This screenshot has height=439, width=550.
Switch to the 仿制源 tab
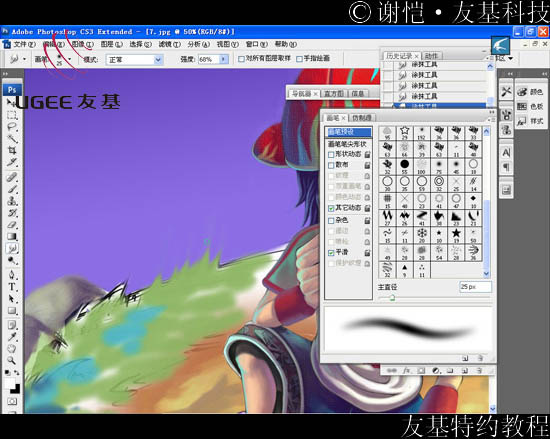[361, 118]
